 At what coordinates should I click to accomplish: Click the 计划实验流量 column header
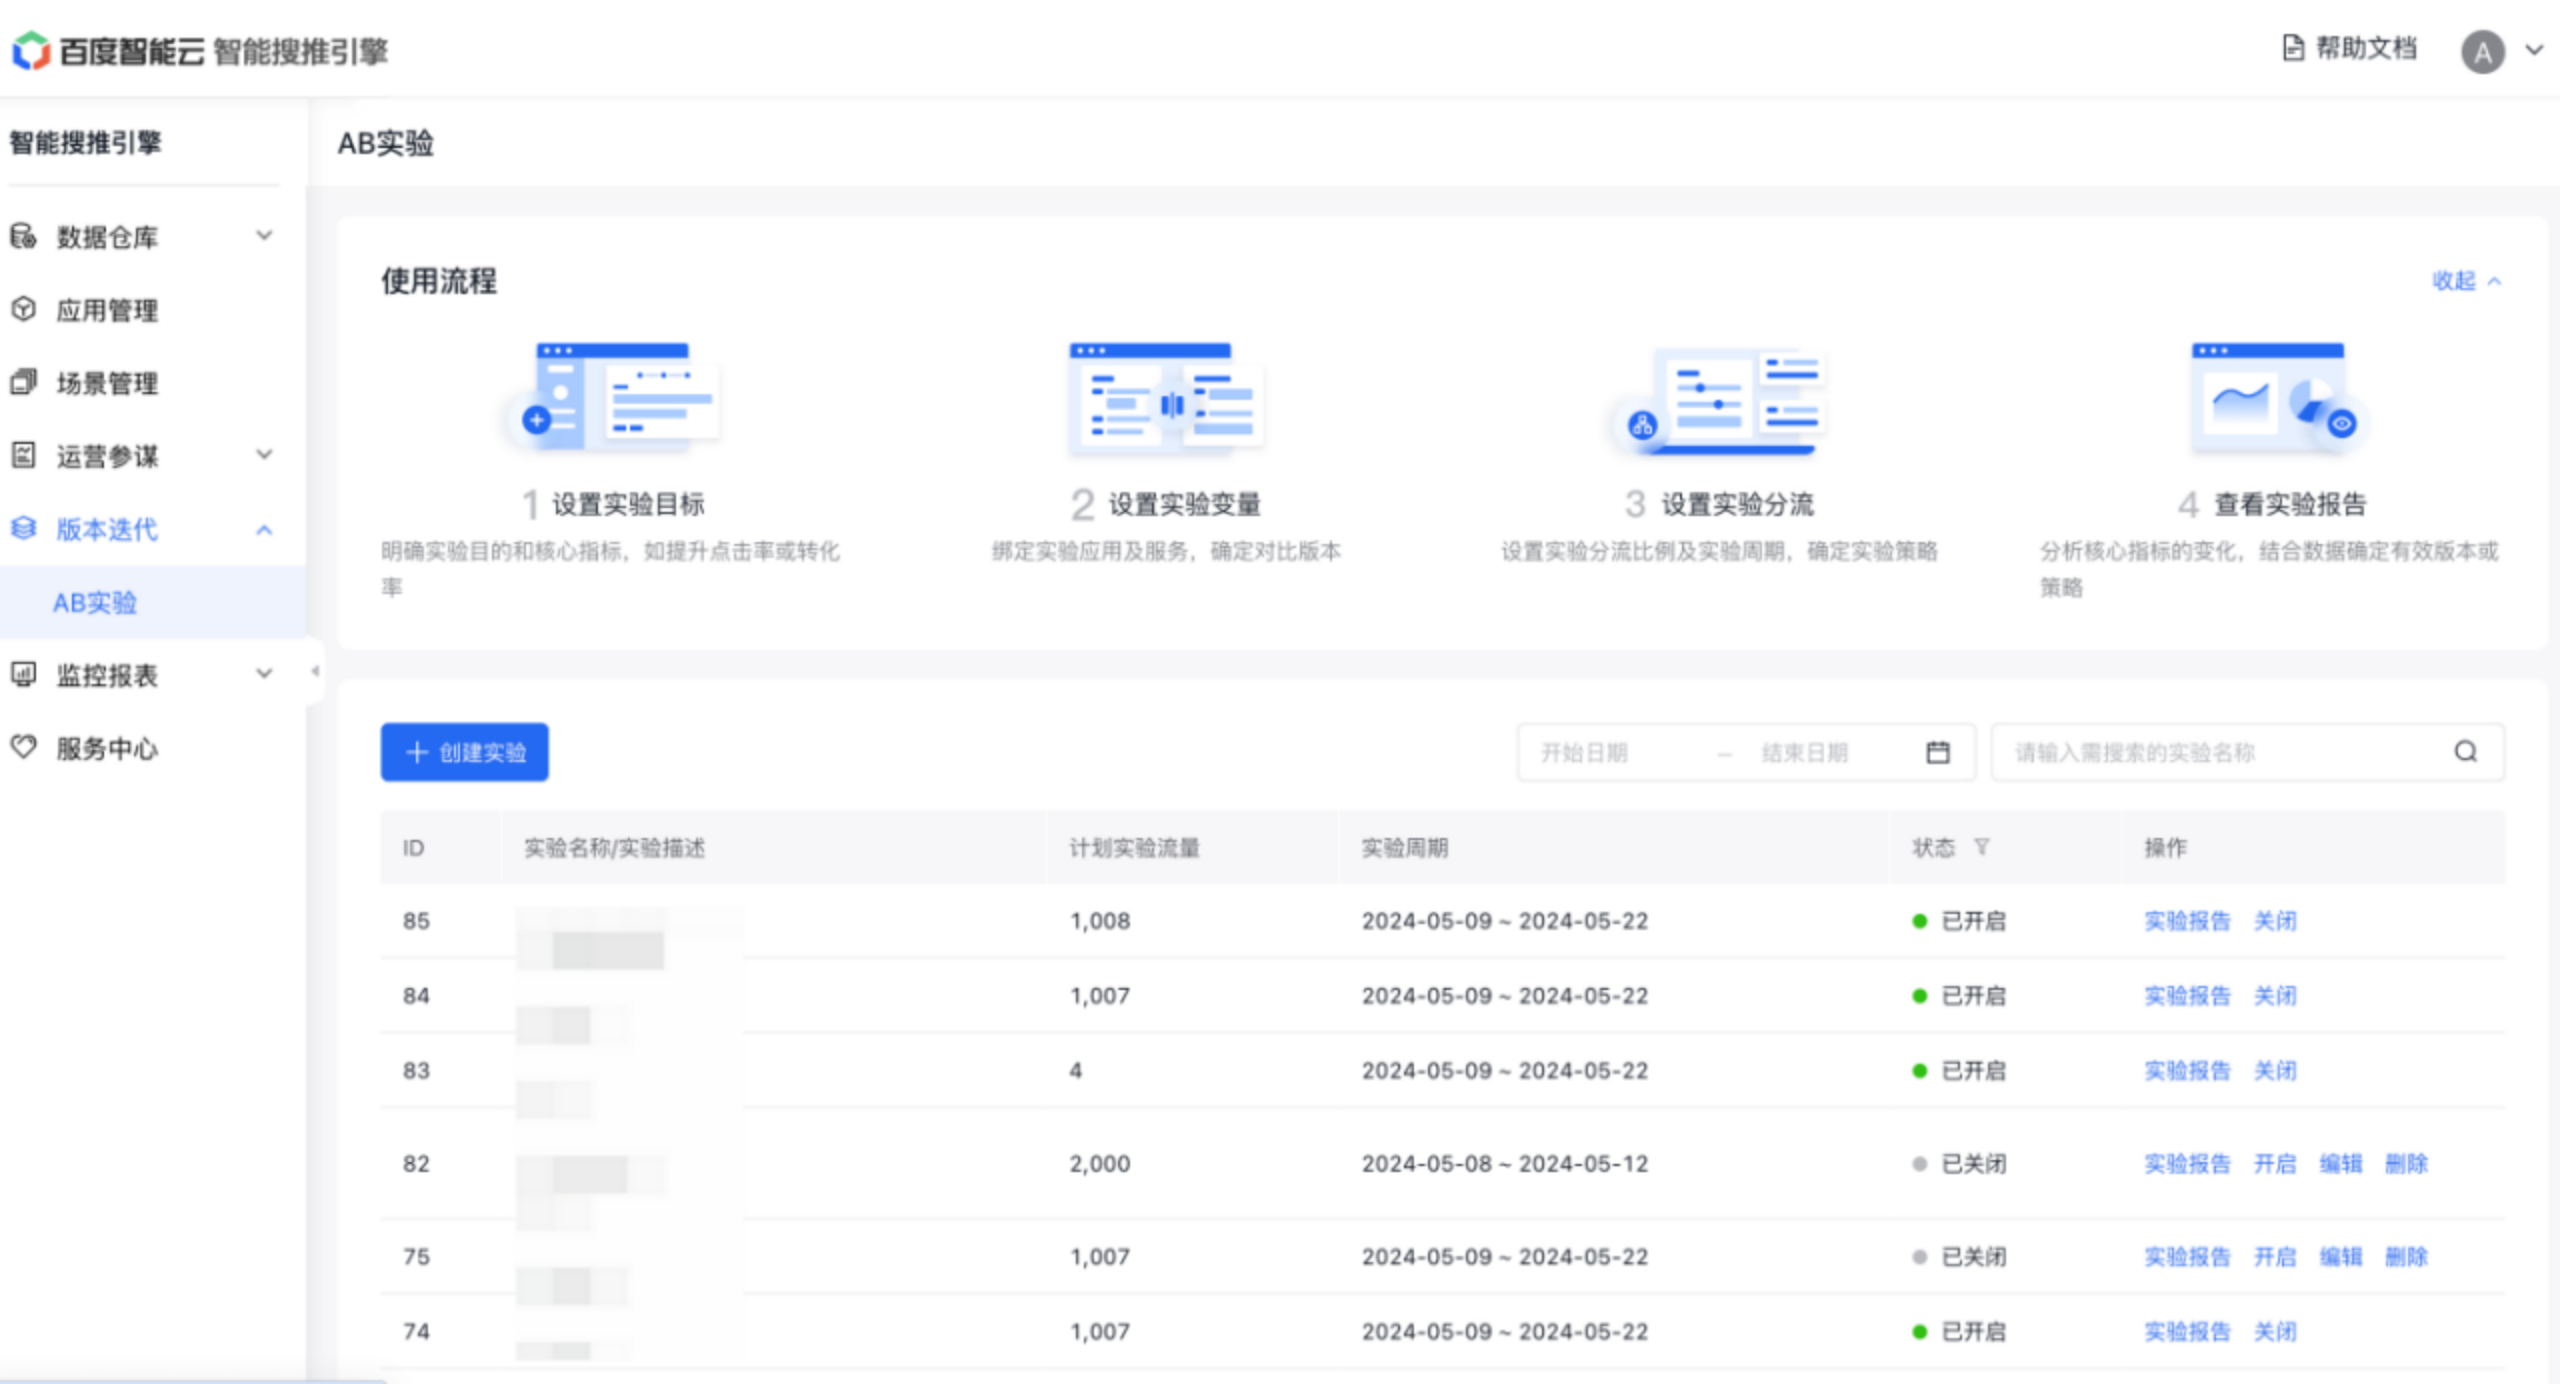pyautogui.click(x=1134, y=848)
